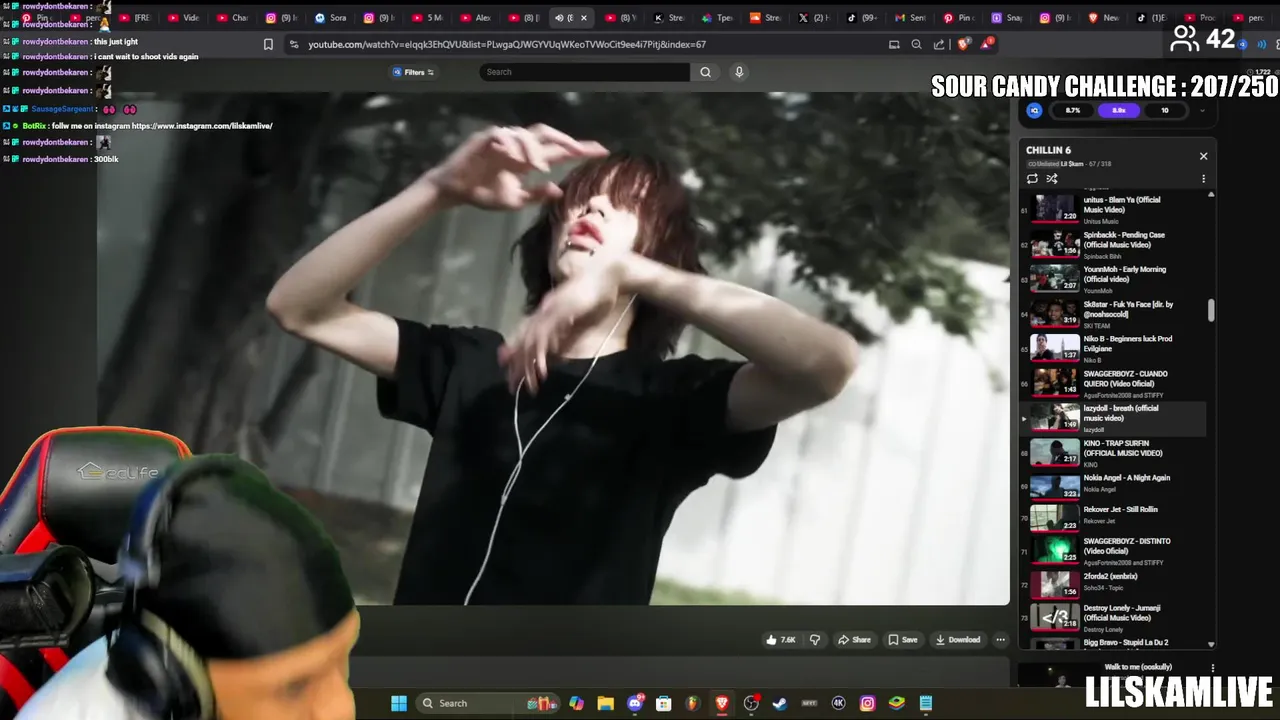1280x720 pixels.
Task: Open the Filters dropdown
Action: pos(414,72)
